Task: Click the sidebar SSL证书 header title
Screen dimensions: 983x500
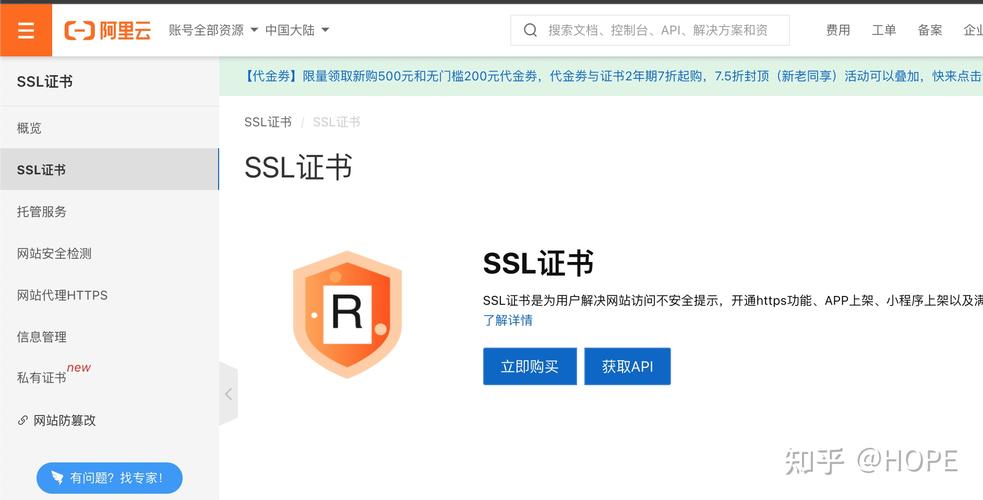Action: click(45, 81)
